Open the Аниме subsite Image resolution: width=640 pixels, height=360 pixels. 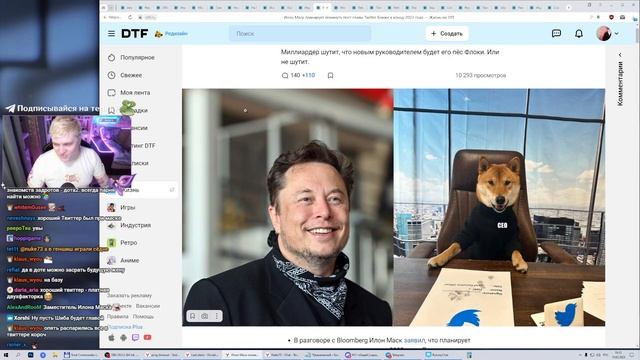(130, 260)
